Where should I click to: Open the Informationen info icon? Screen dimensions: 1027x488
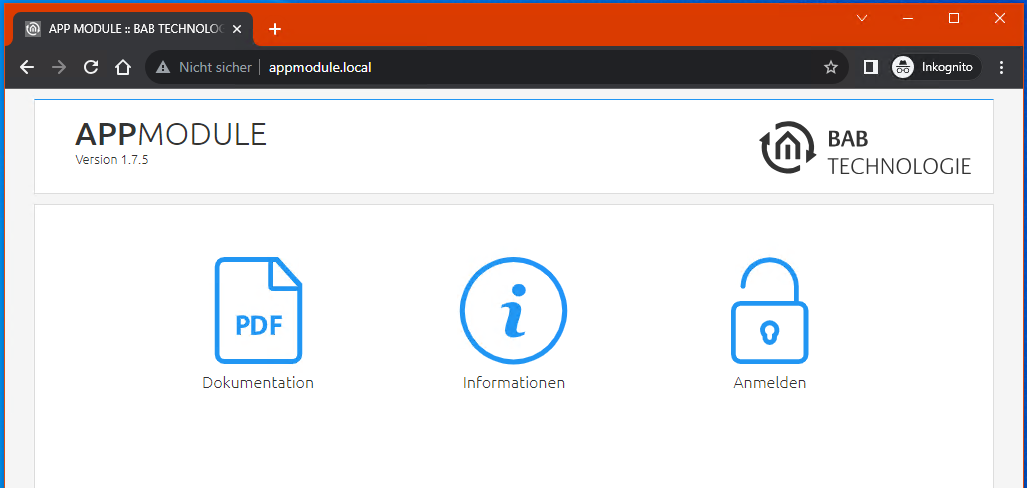[x=514, y=310]
